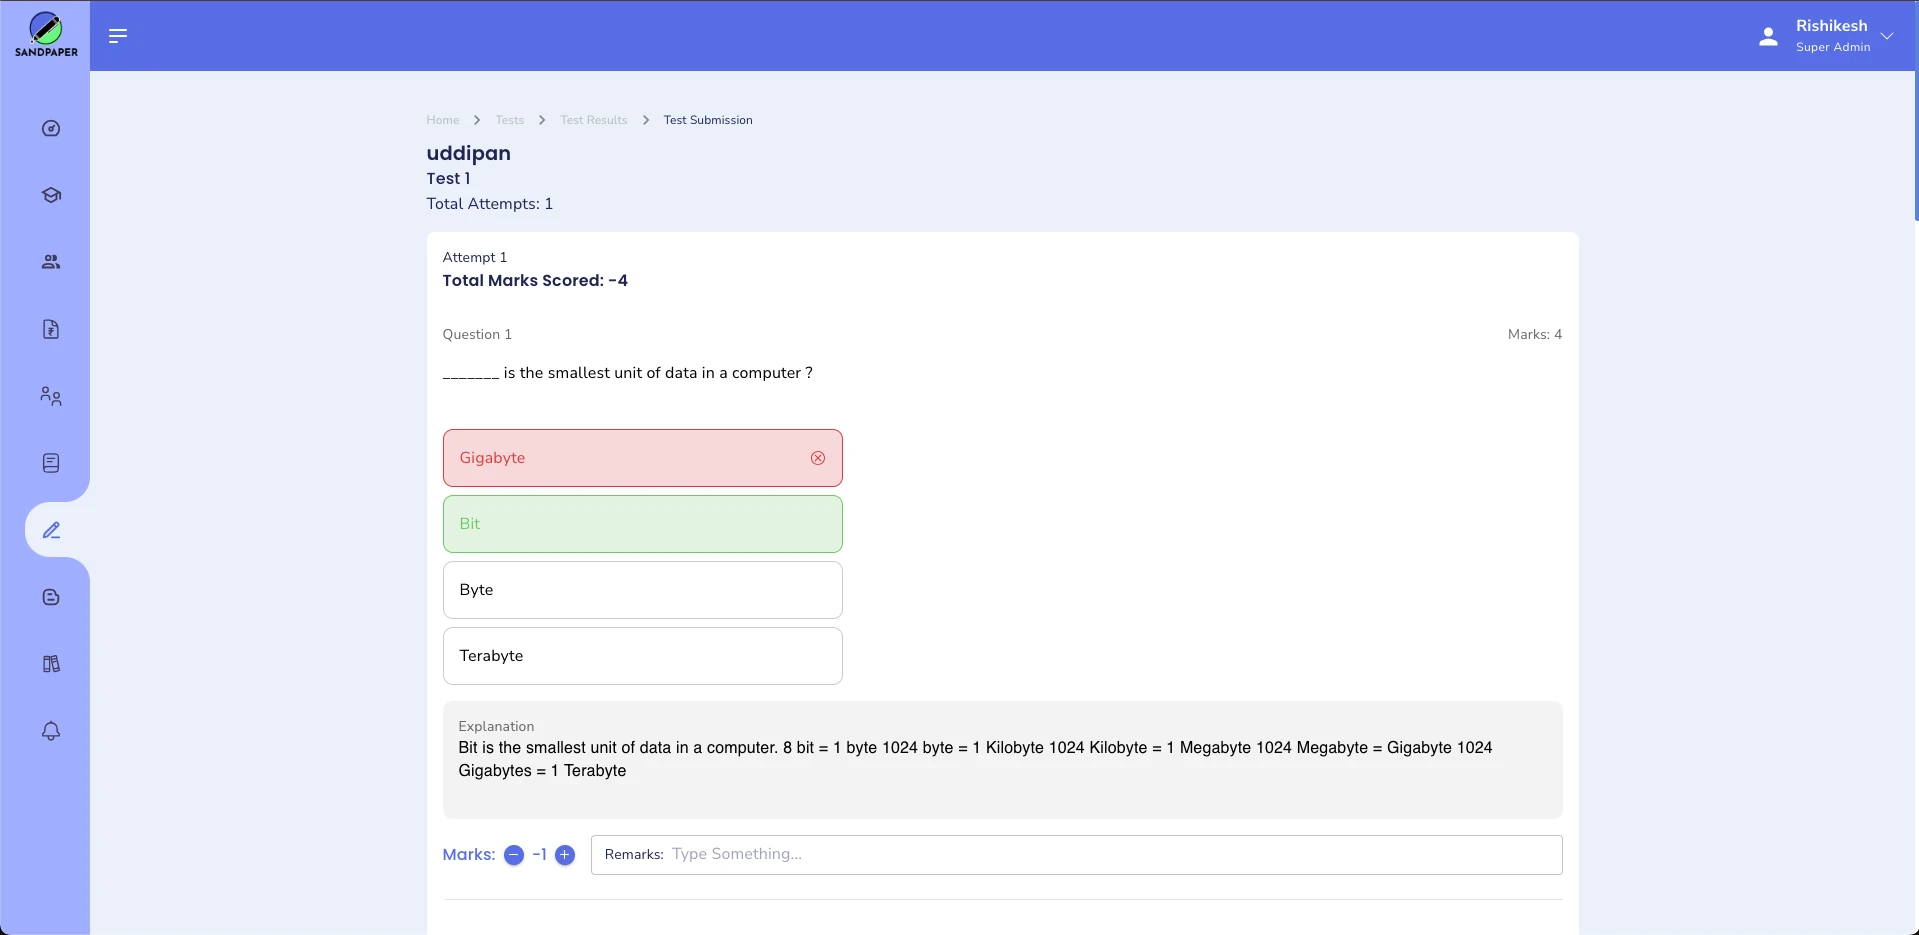Decrease marks with minus button
1919x935 pixels.
pyautogui.click(x=514, y=855)
